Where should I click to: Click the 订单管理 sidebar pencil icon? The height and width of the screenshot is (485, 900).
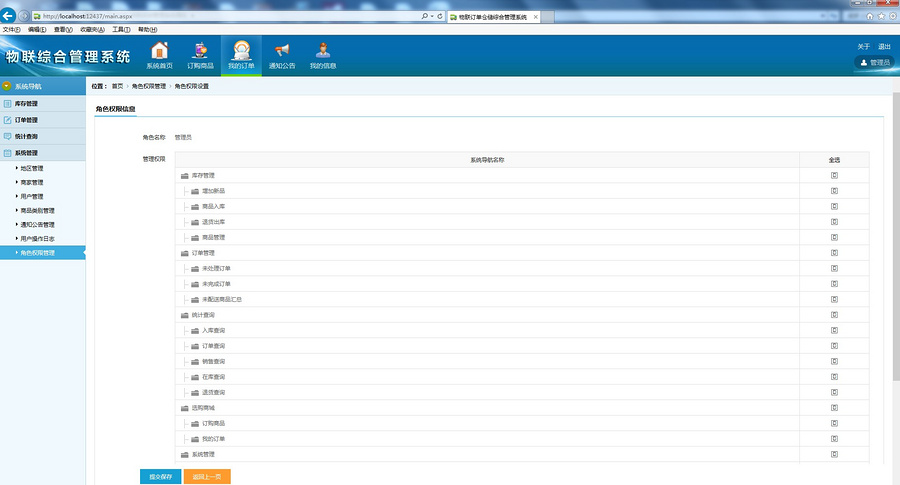pyautogui.click(x=7, y=120)
